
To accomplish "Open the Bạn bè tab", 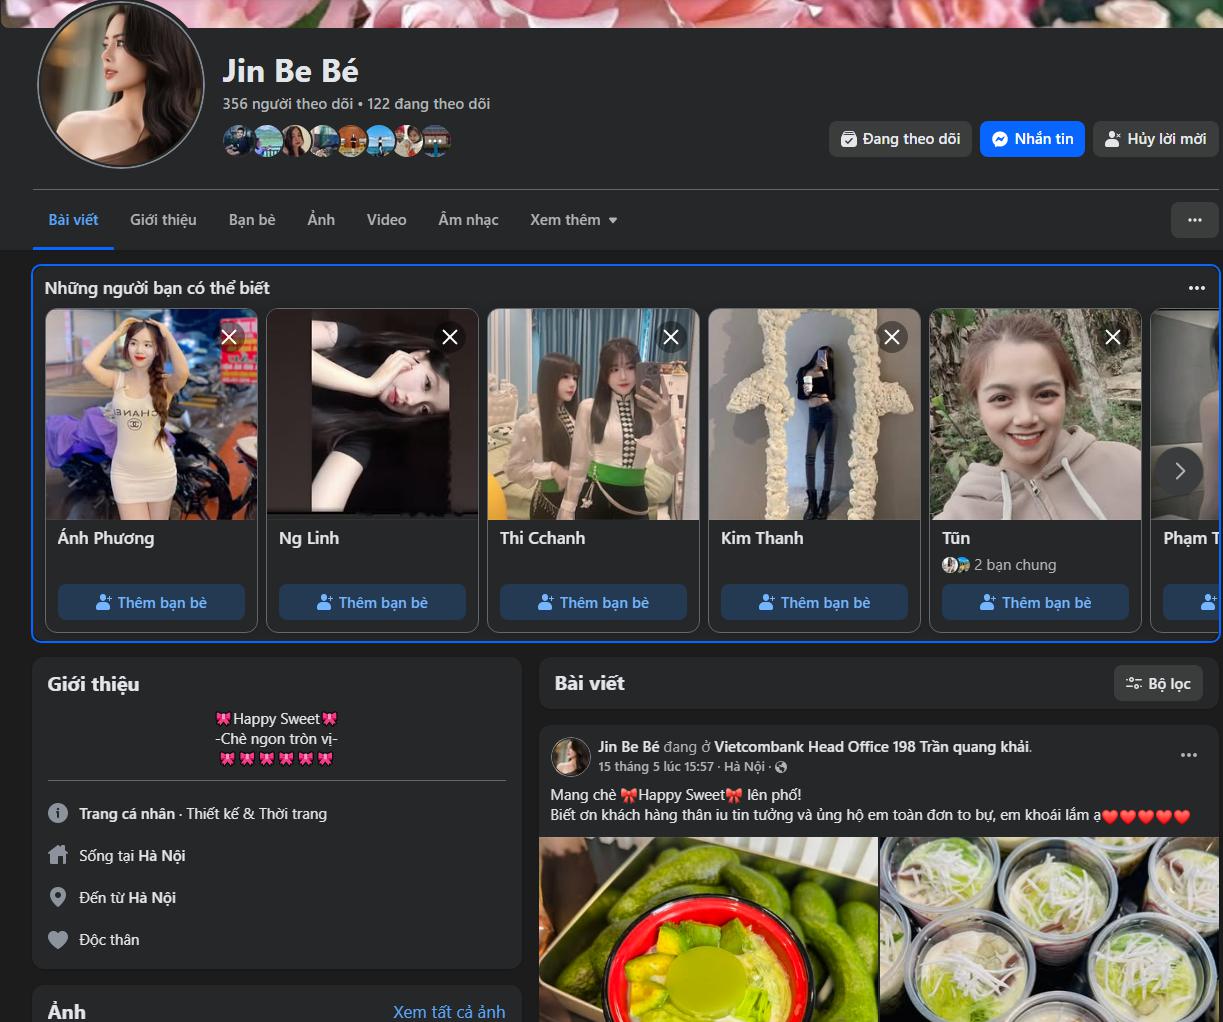I will click(x=252, y=219).
